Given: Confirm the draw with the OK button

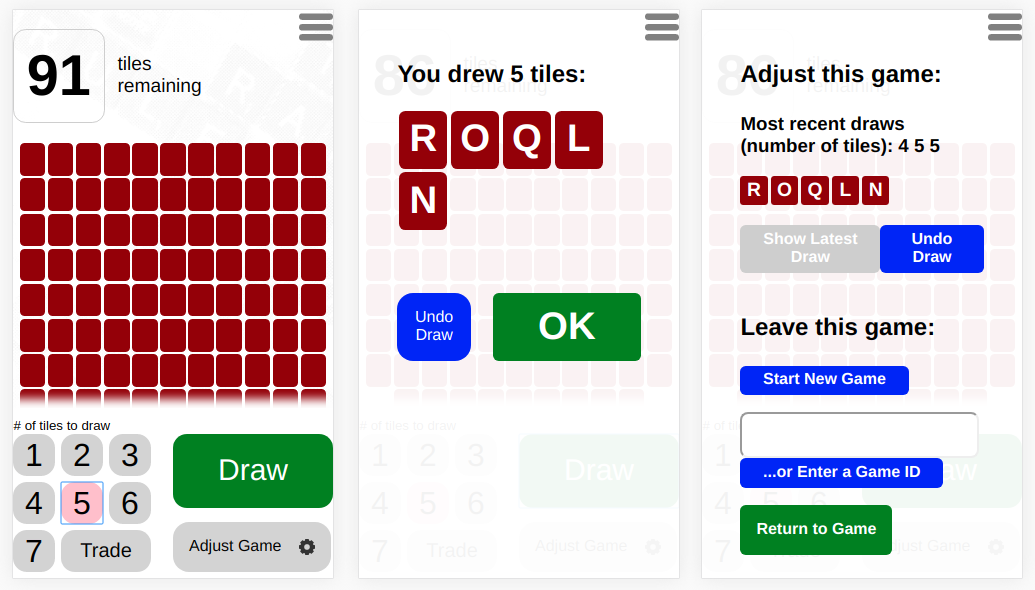Looking at the screenshot, I should [x=567, y=327].
